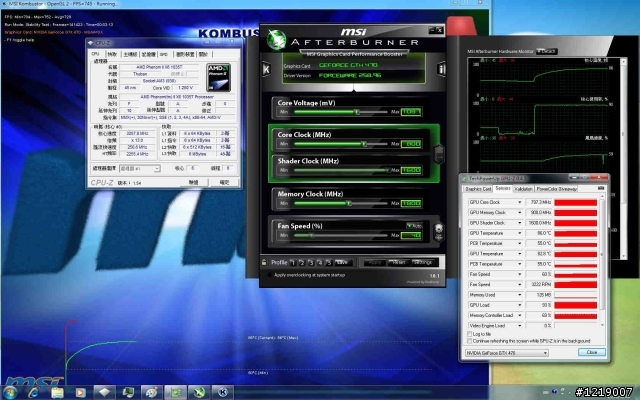The width and height of the screenshot is (640, 400).
Task: Click the Core Voltage slider handle
Action: click(357, 112)
